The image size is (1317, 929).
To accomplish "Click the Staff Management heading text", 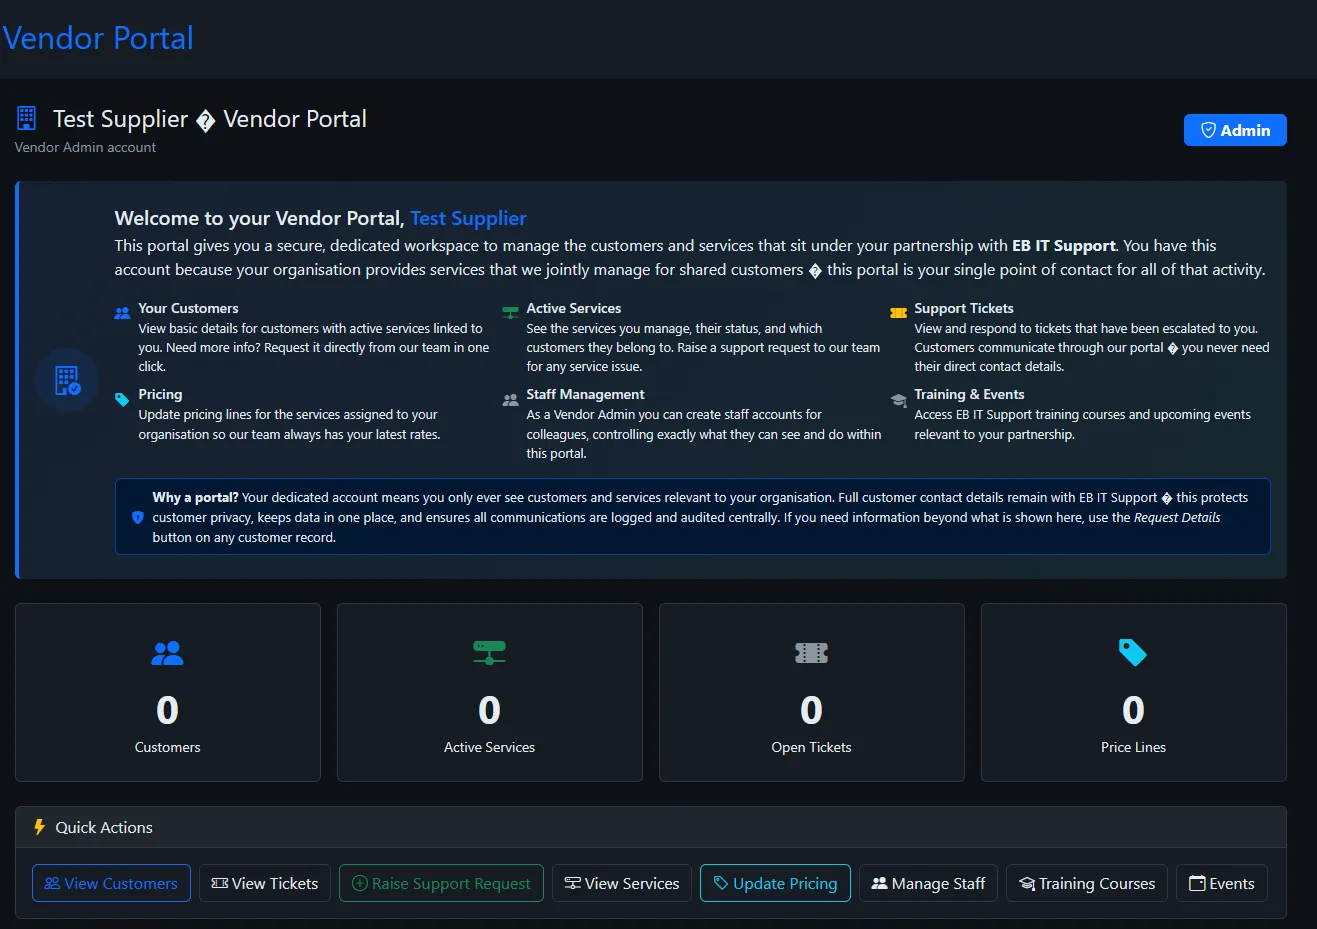I will 585,394.
